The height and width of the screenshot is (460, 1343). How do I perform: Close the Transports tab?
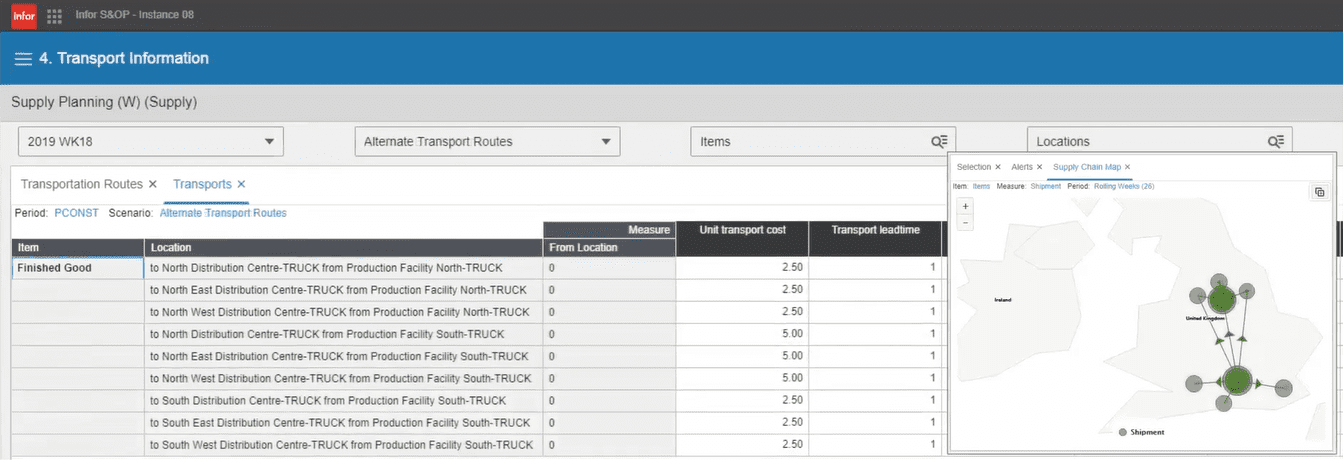click(241, 184)
